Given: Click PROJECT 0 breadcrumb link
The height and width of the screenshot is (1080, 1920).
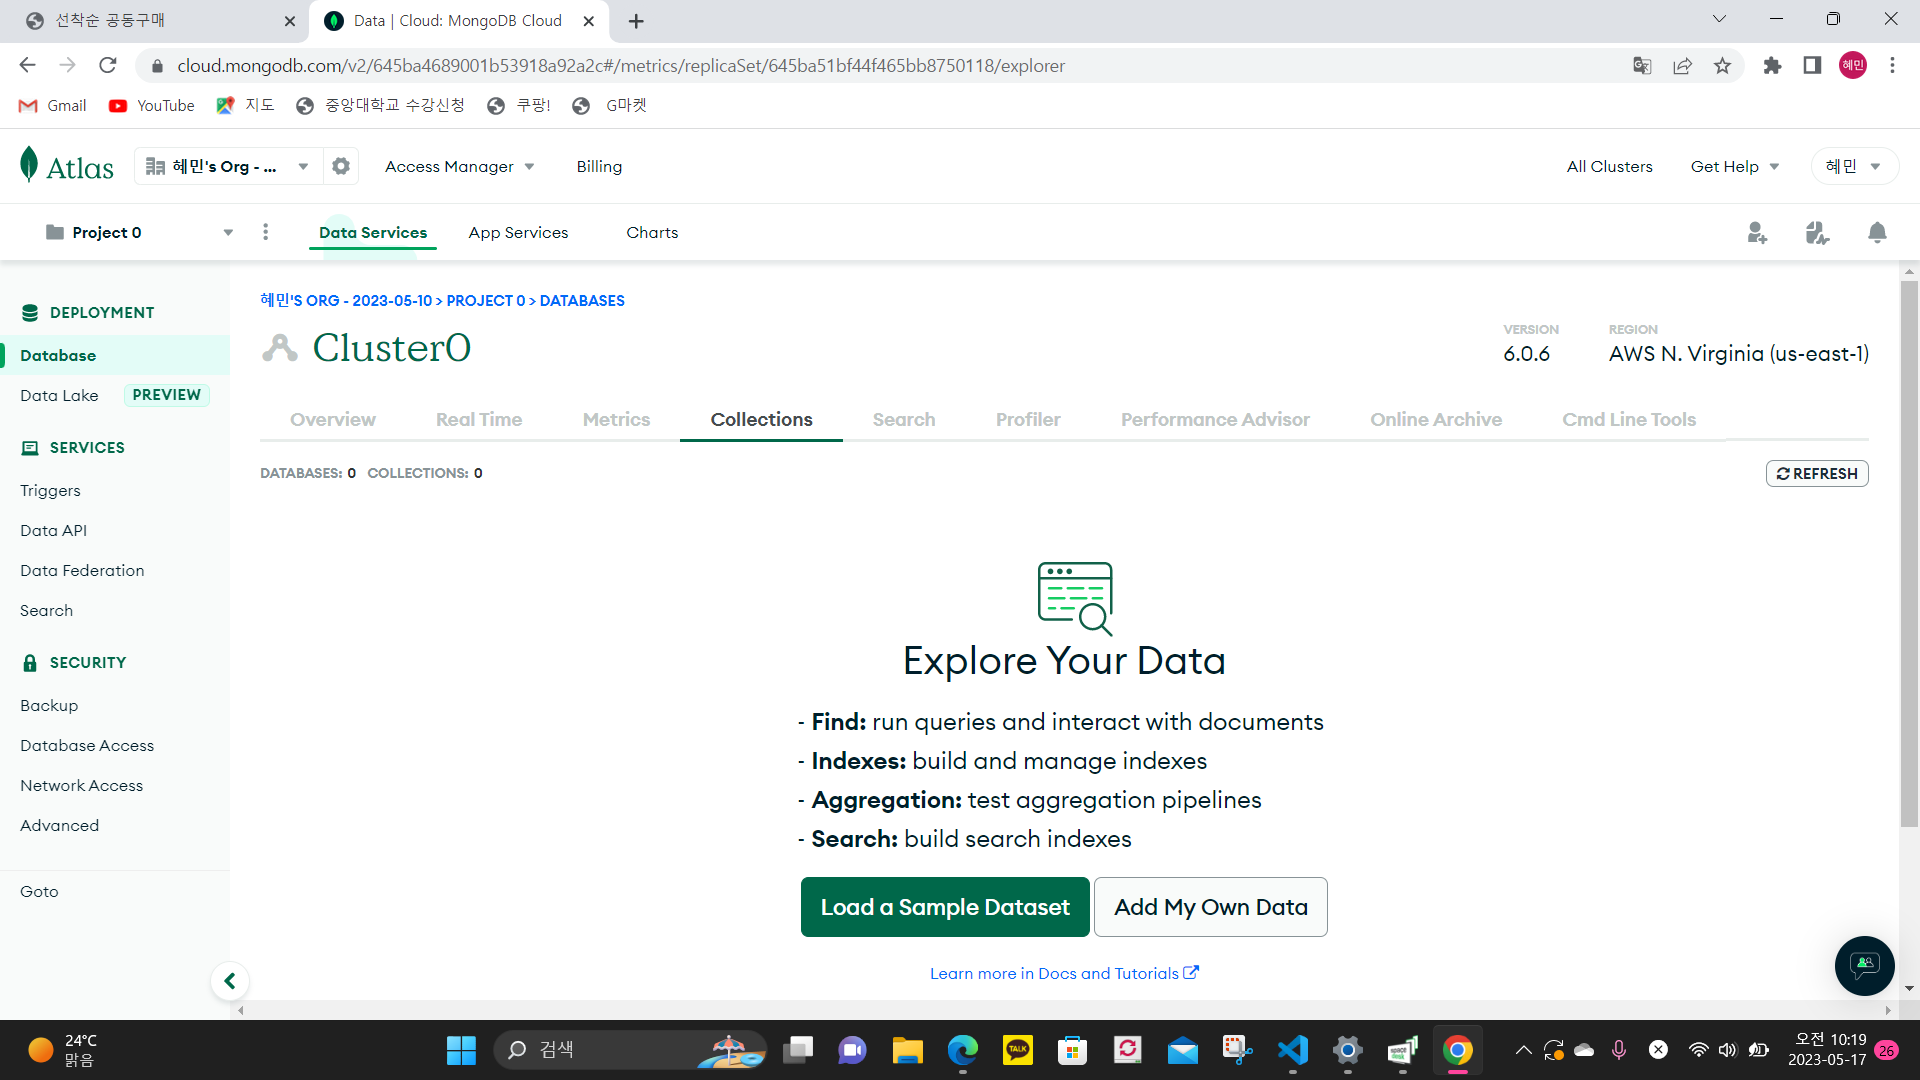Looking at the screenshot, I should pyautogui.click(x=486, y=301).
